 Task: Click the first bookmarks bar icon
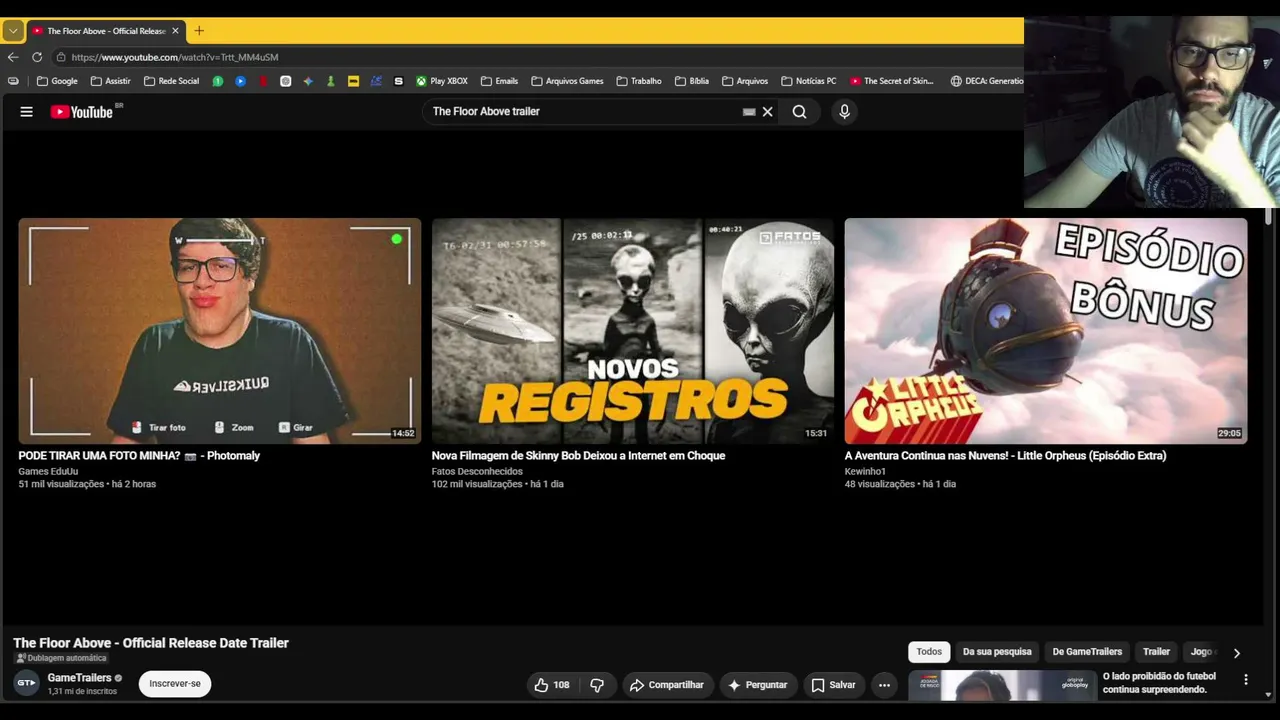point(13,81)
